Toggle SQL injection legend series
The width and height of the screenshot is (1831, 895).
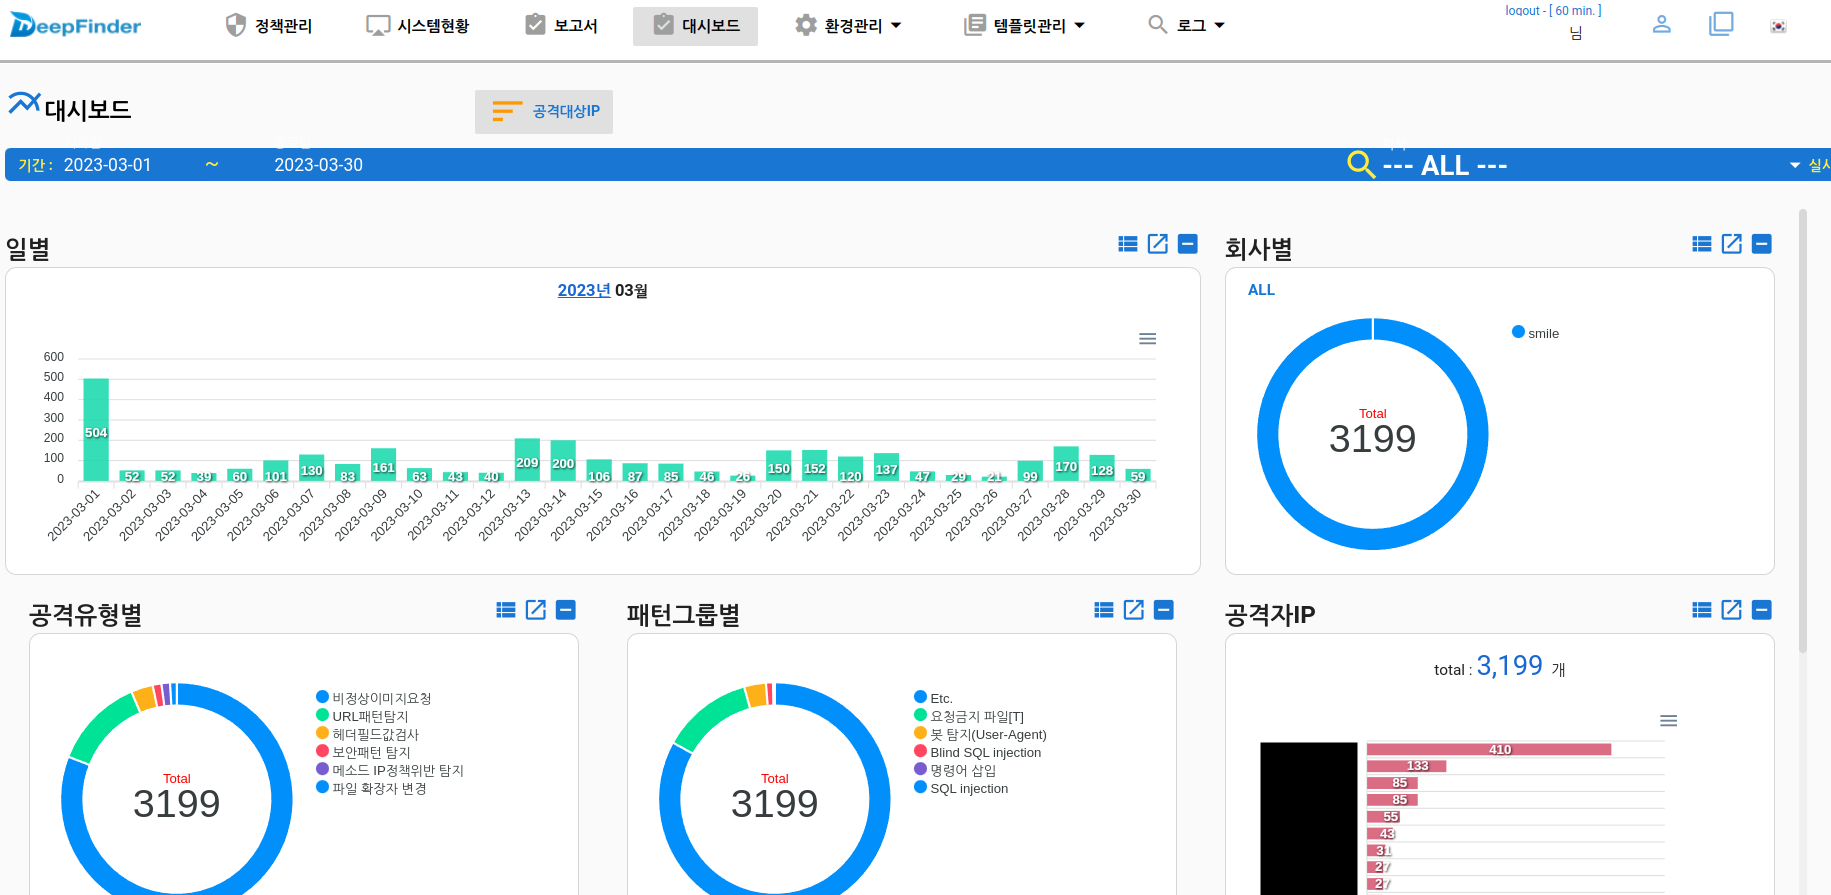pyautogui.click(x=968, y=788)
